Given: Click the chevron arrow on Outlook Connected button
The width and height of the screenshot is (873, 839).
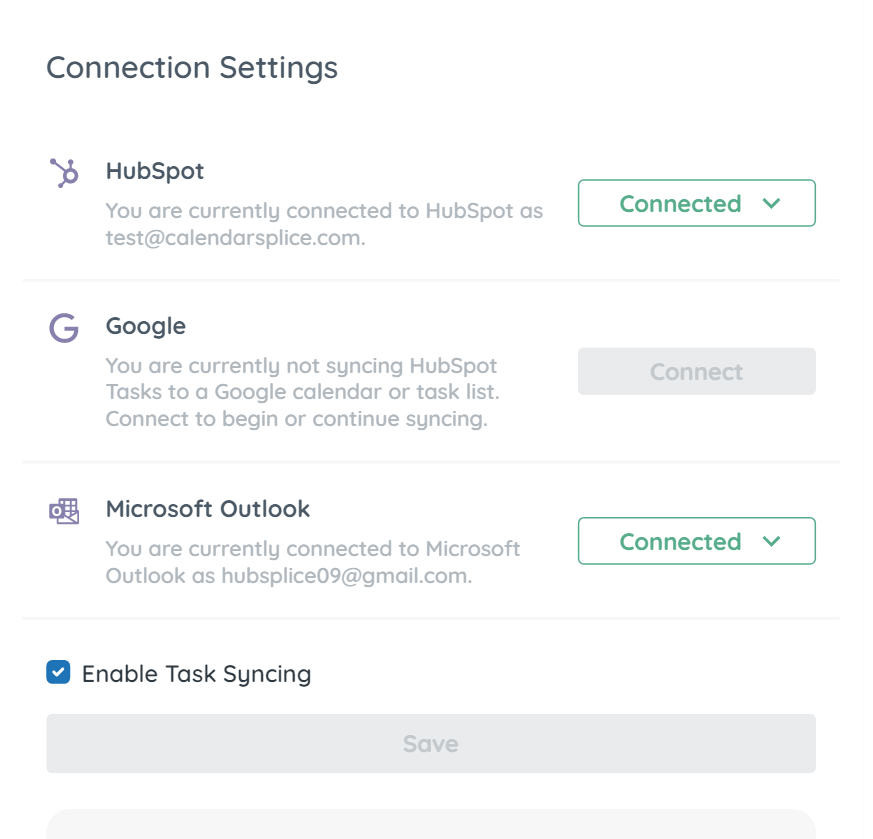Looking at the screenshot, I should (771, 541).
